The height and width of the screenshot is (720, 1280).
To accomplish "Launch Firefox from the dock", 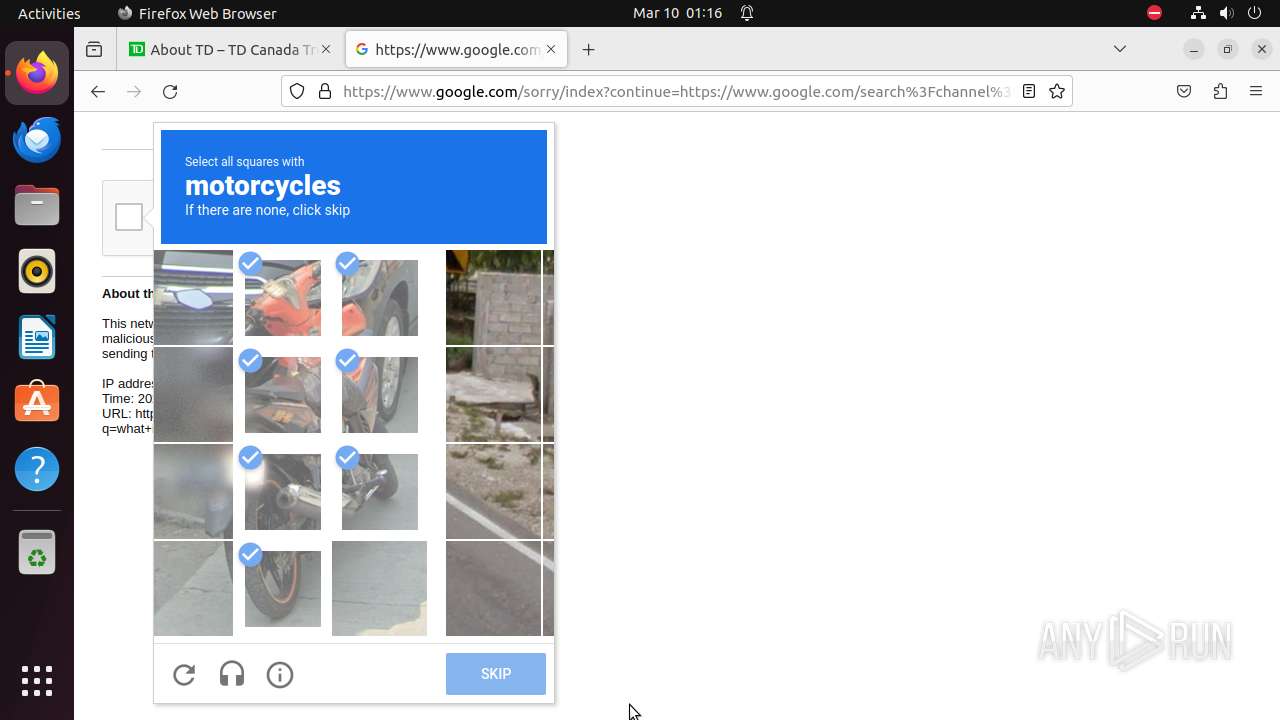I will 37,73.
